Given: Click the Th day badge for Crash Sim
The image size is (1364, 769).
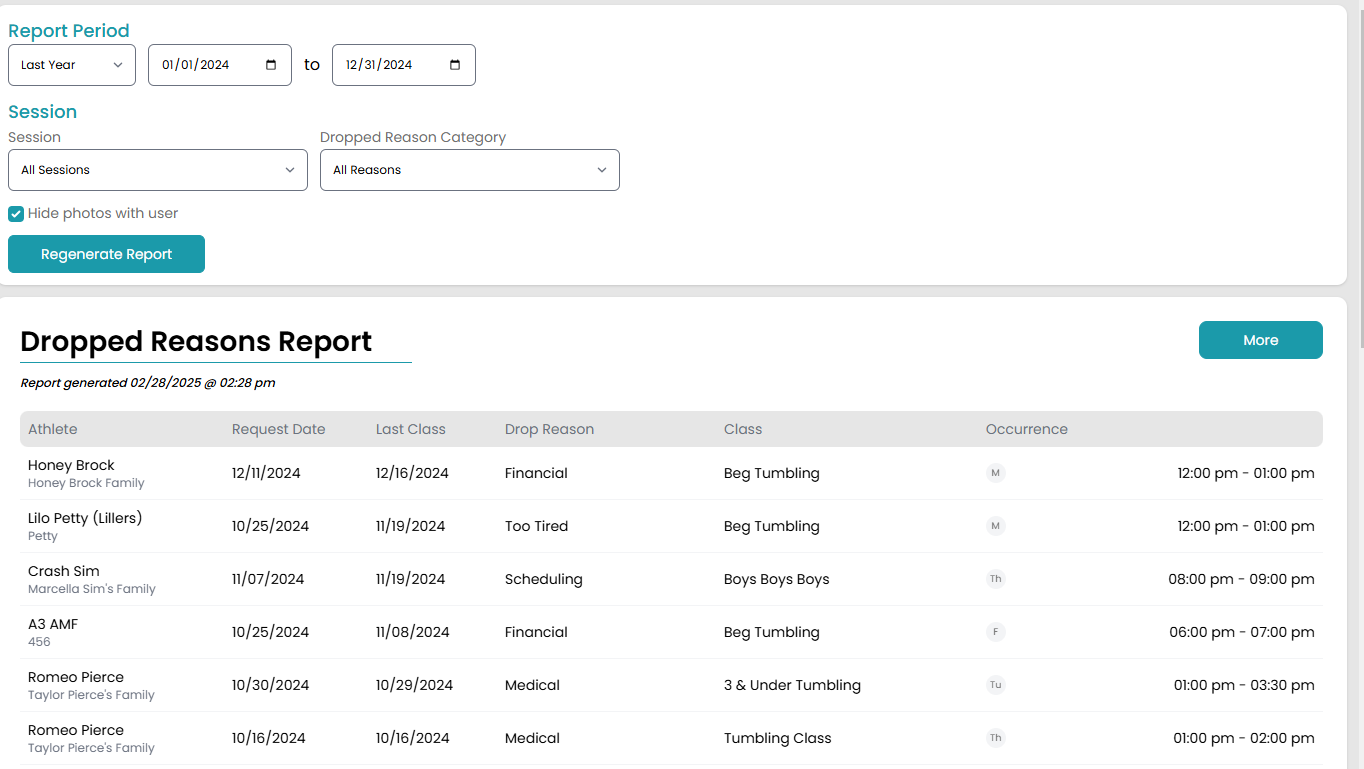Looking at the screenshot, I should click(x=995, y=579).
